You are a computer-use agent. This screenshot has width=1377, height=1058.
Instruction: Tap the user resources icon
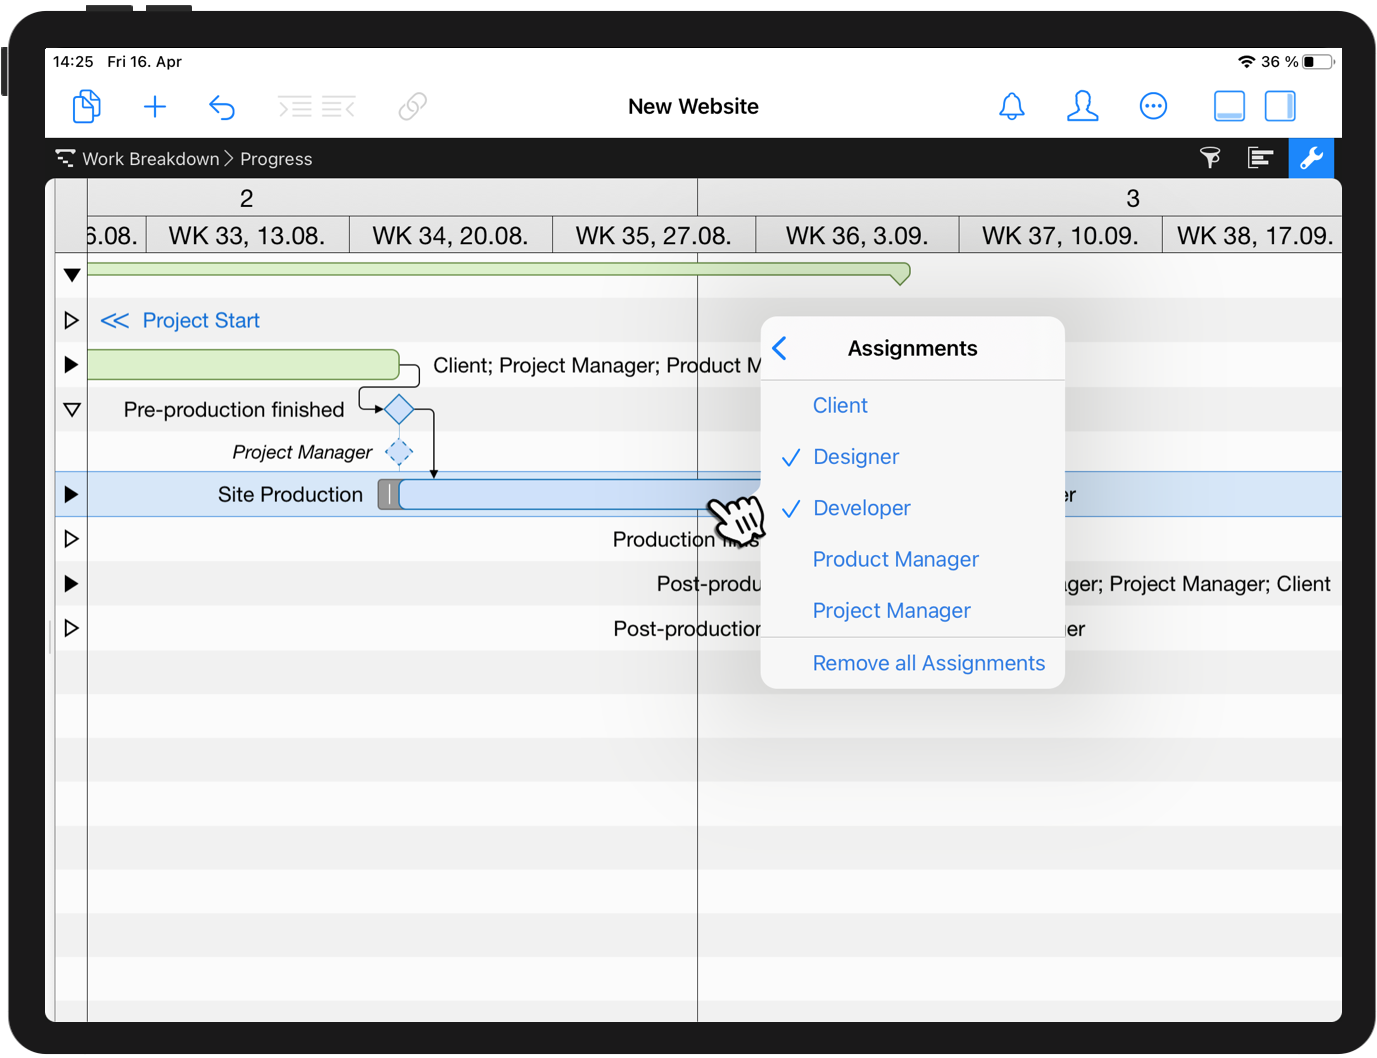click(1083, 106)
